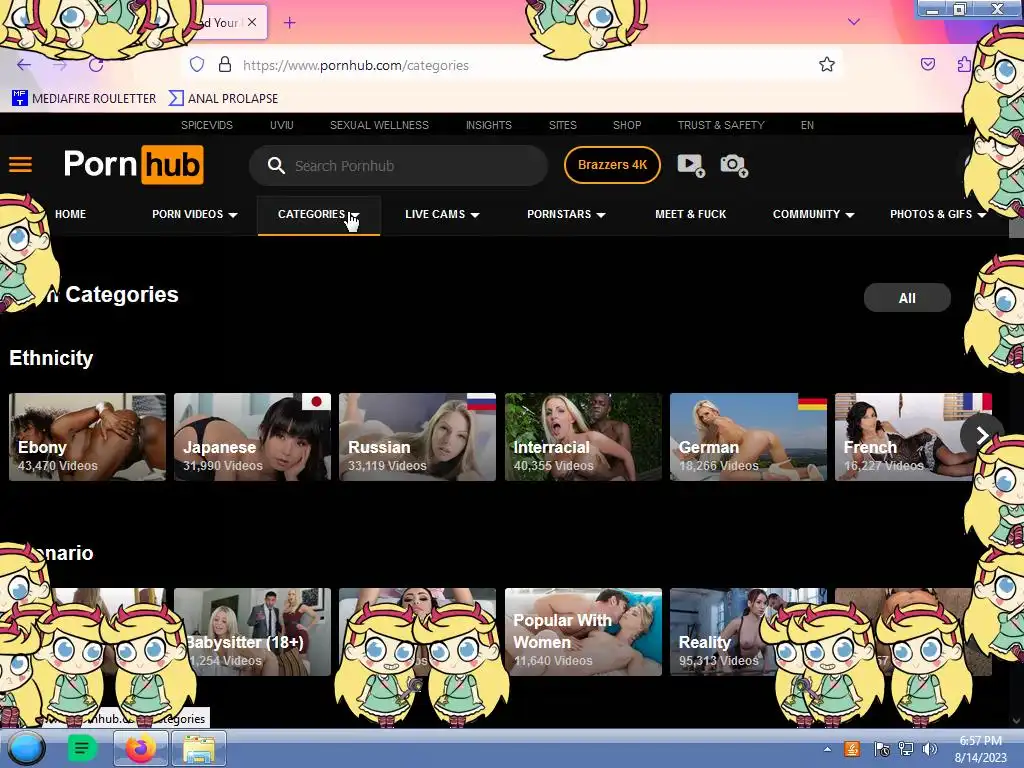
Task: Open the Action Center flag icon
Action: [881, 749]
